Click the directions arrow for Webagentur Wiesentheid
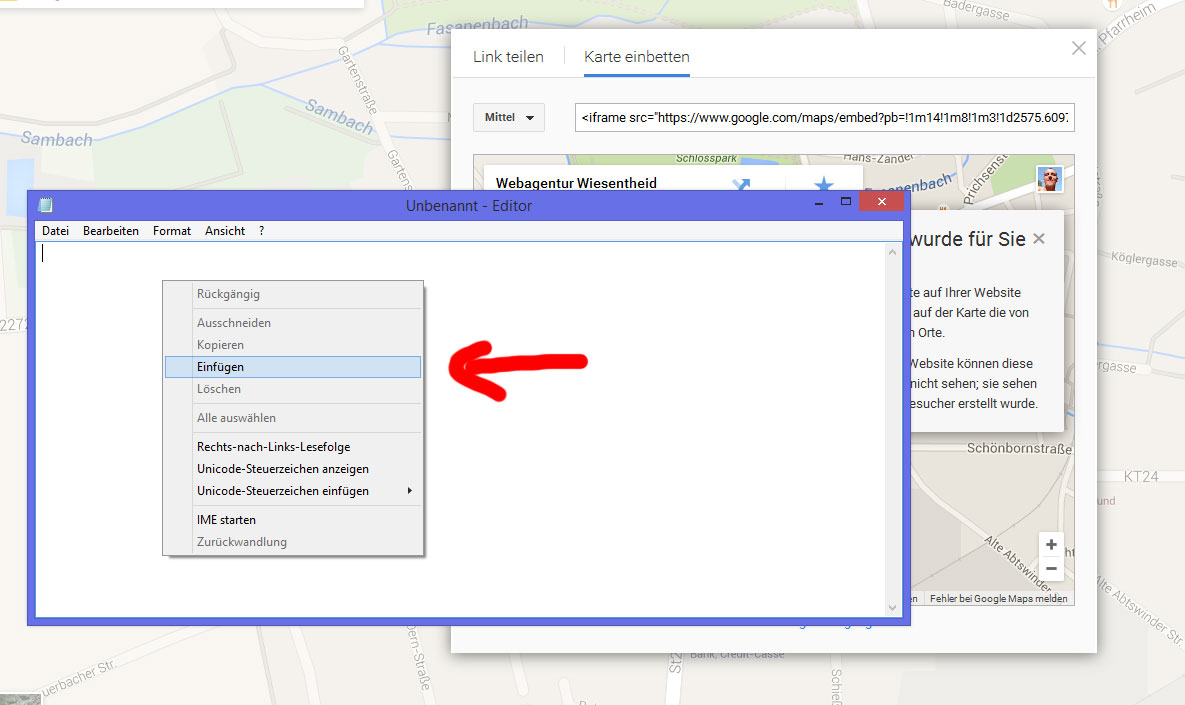Viewport: 1185px width, 705px height. tap(740, 183)
